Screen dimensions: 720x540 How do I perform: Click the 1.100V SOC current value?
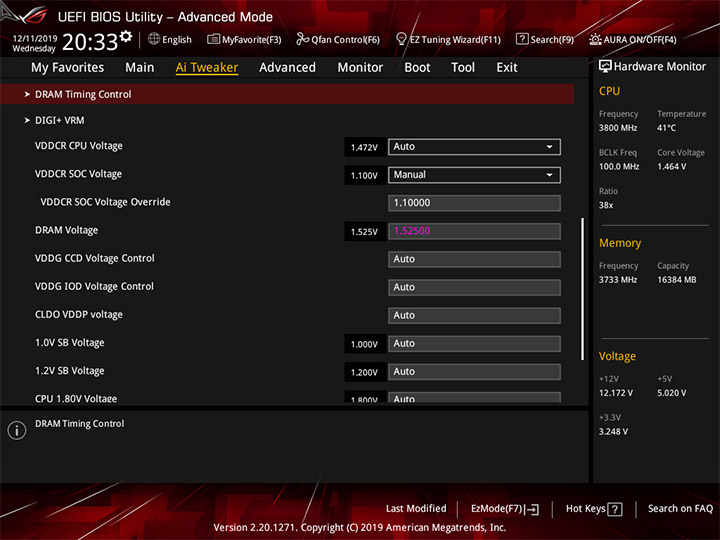click(x=365, y=175)
